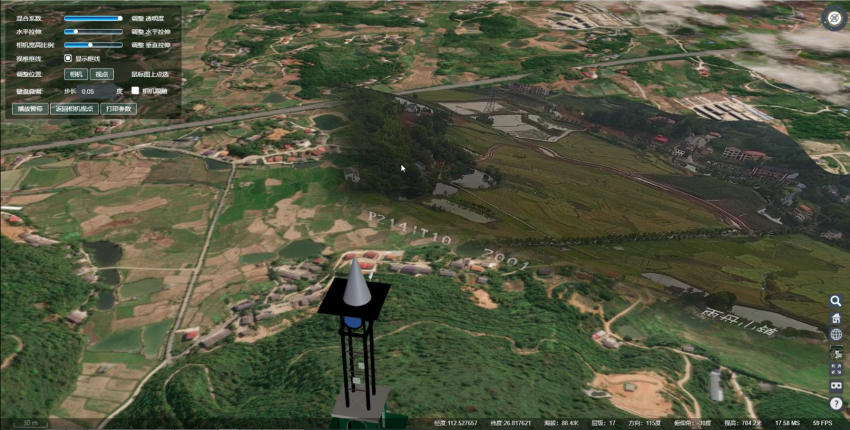
Task: Click the compass icon at top right
Action: coord(832,18)
